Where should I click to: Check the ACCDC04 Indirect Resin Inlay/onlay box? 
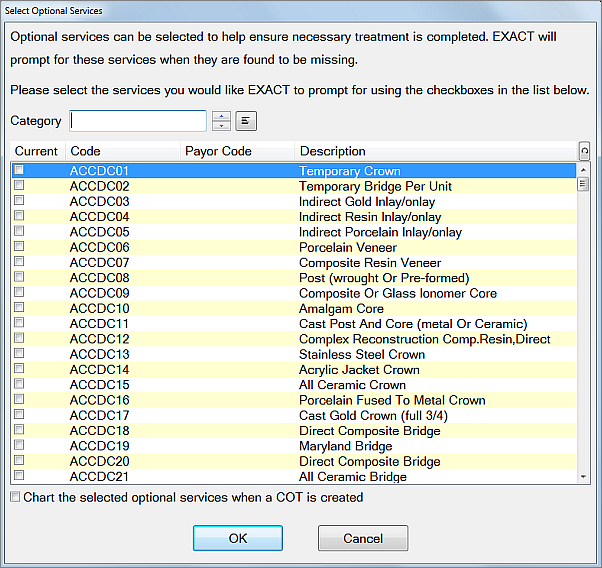[x=19, y=215]
